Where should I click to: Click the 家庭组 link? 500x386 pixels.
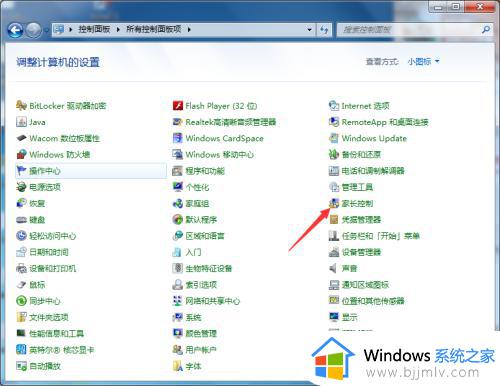pos(197,203)
